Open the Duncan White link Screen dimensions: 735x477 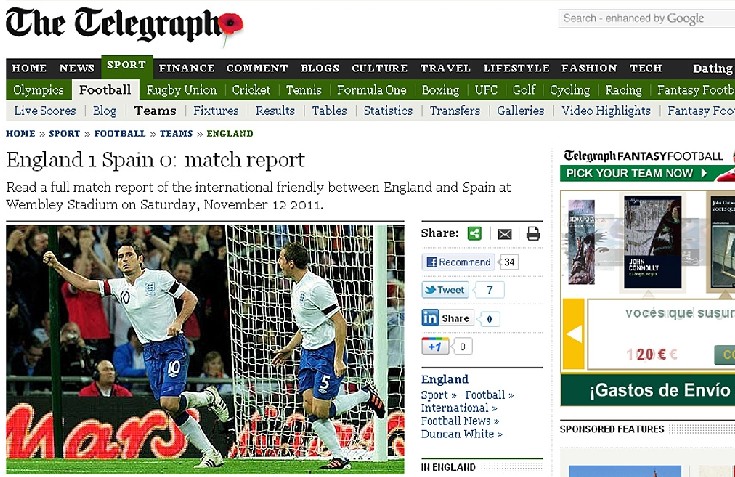[x=461, y=434]
